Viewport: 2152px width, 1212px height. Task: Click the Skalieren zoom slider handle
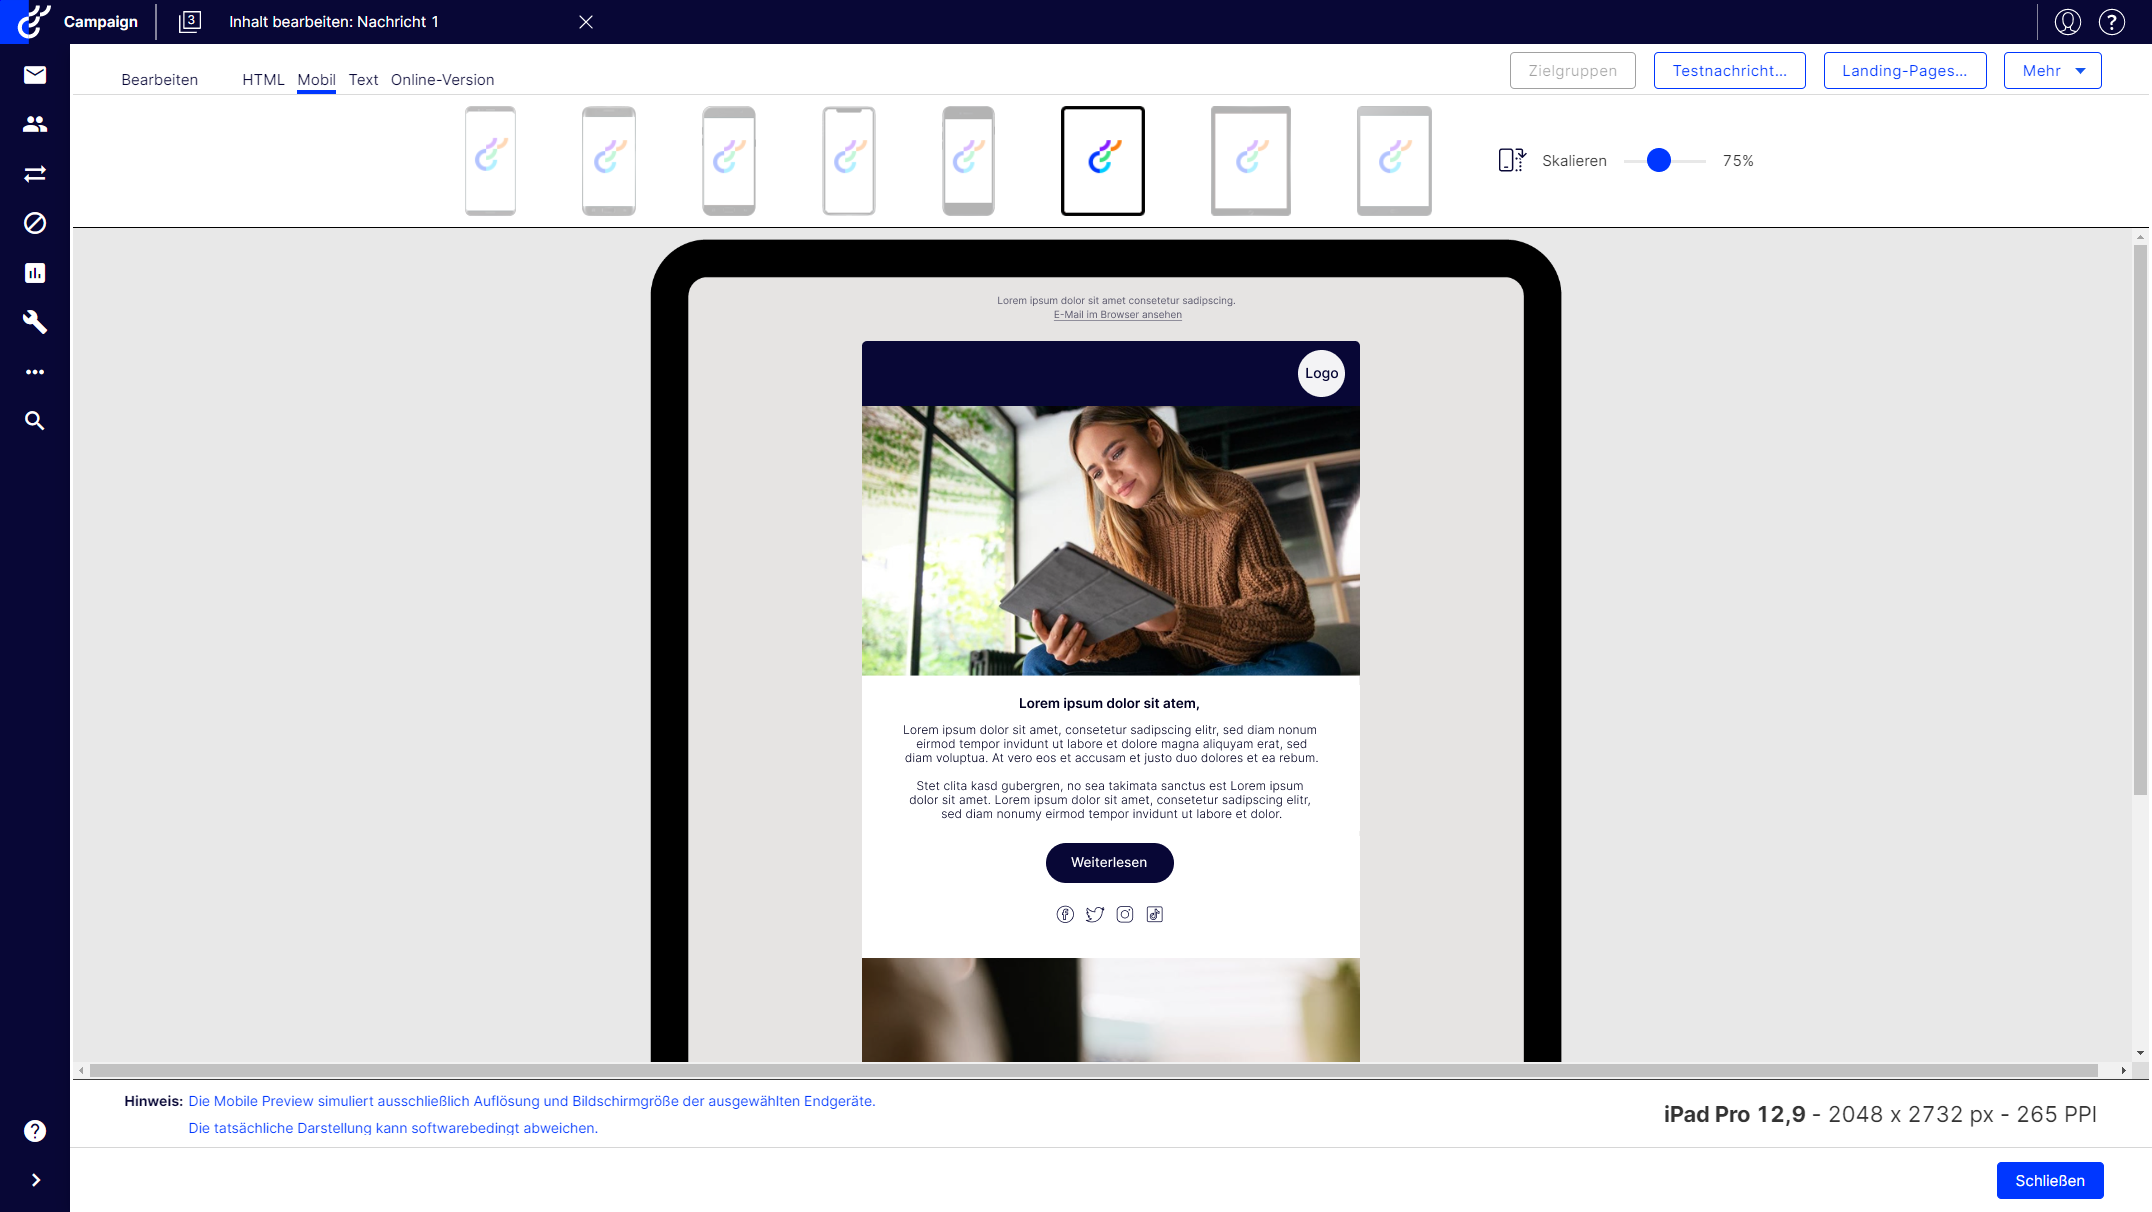click(1659, 160)
